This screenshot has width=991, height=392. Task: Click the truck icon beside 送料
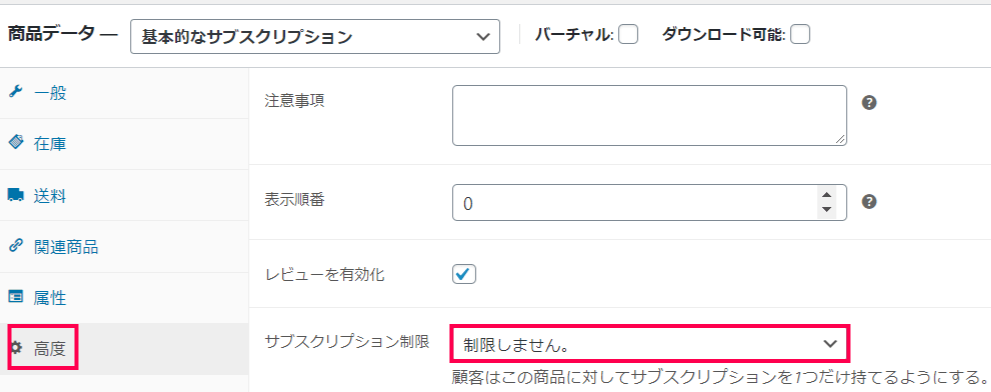[15, 195]
